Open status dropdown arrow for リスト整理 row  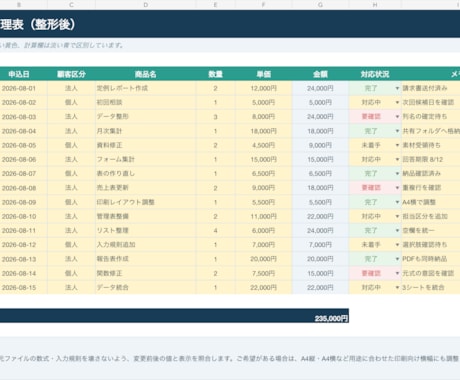coord(397,231)
